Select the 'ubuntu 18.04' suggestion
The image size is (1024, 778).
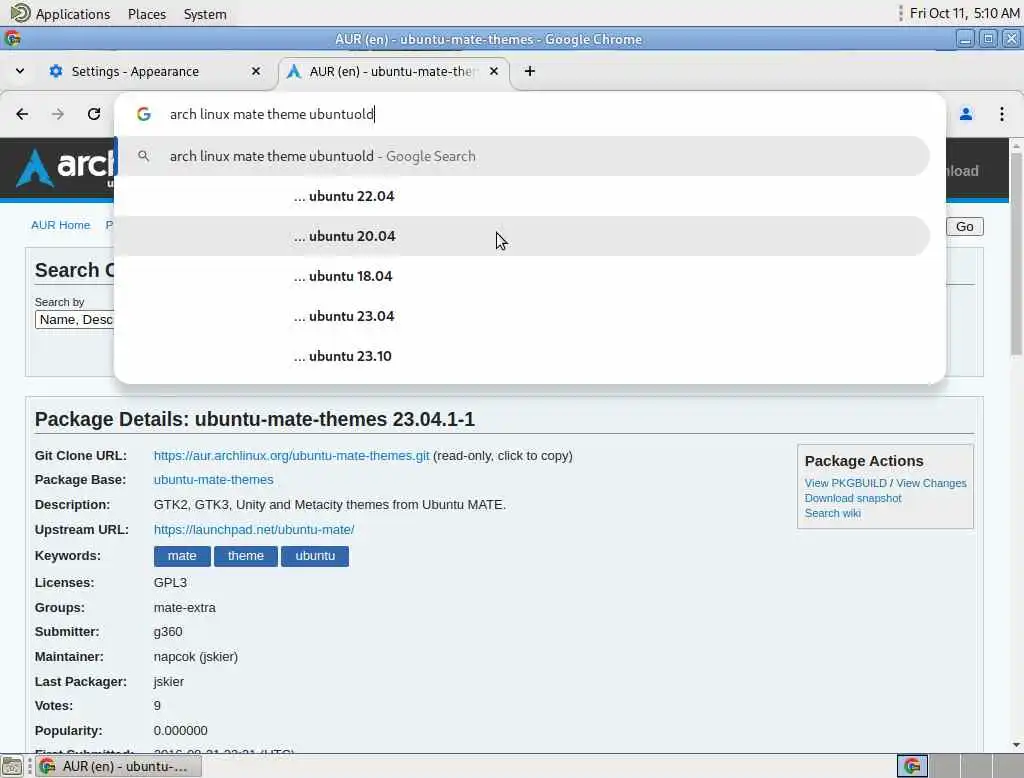522,276
